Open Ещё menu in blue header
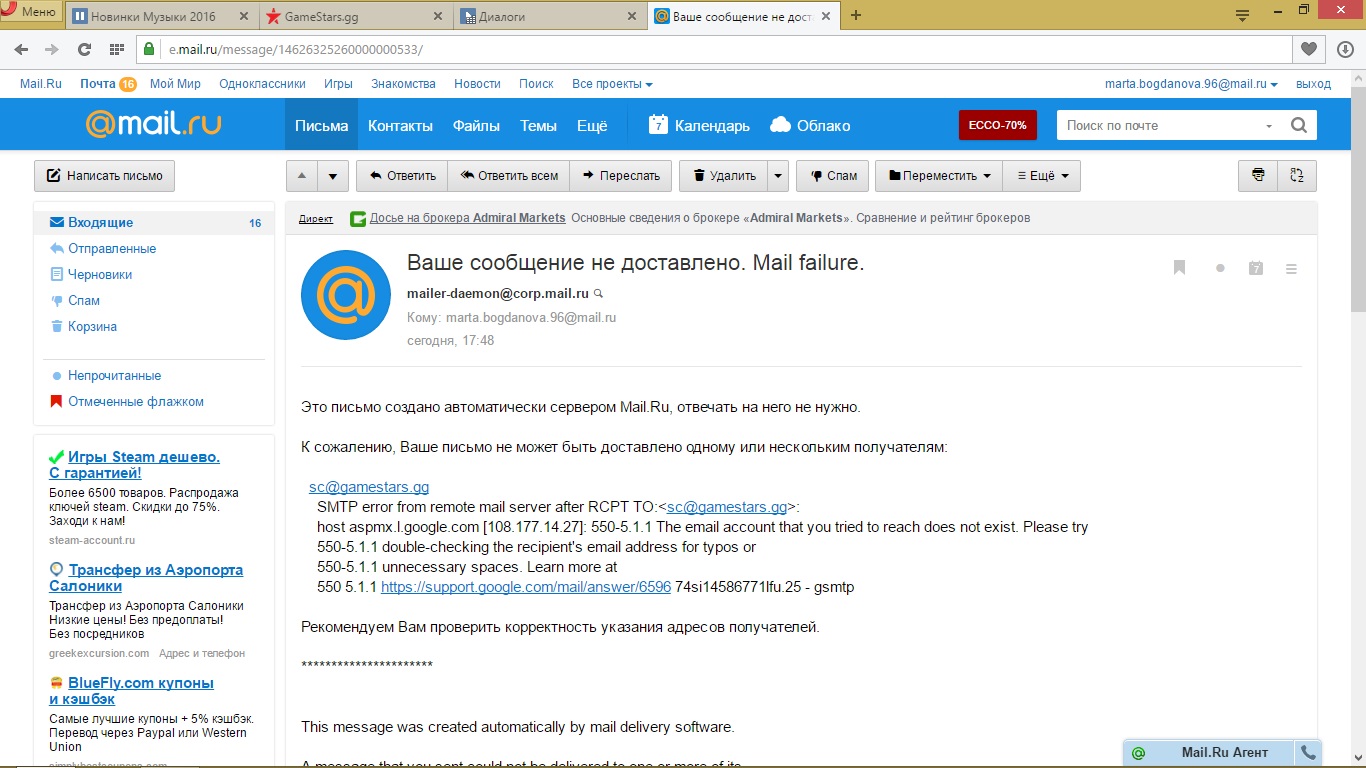 tap(592, 125)
